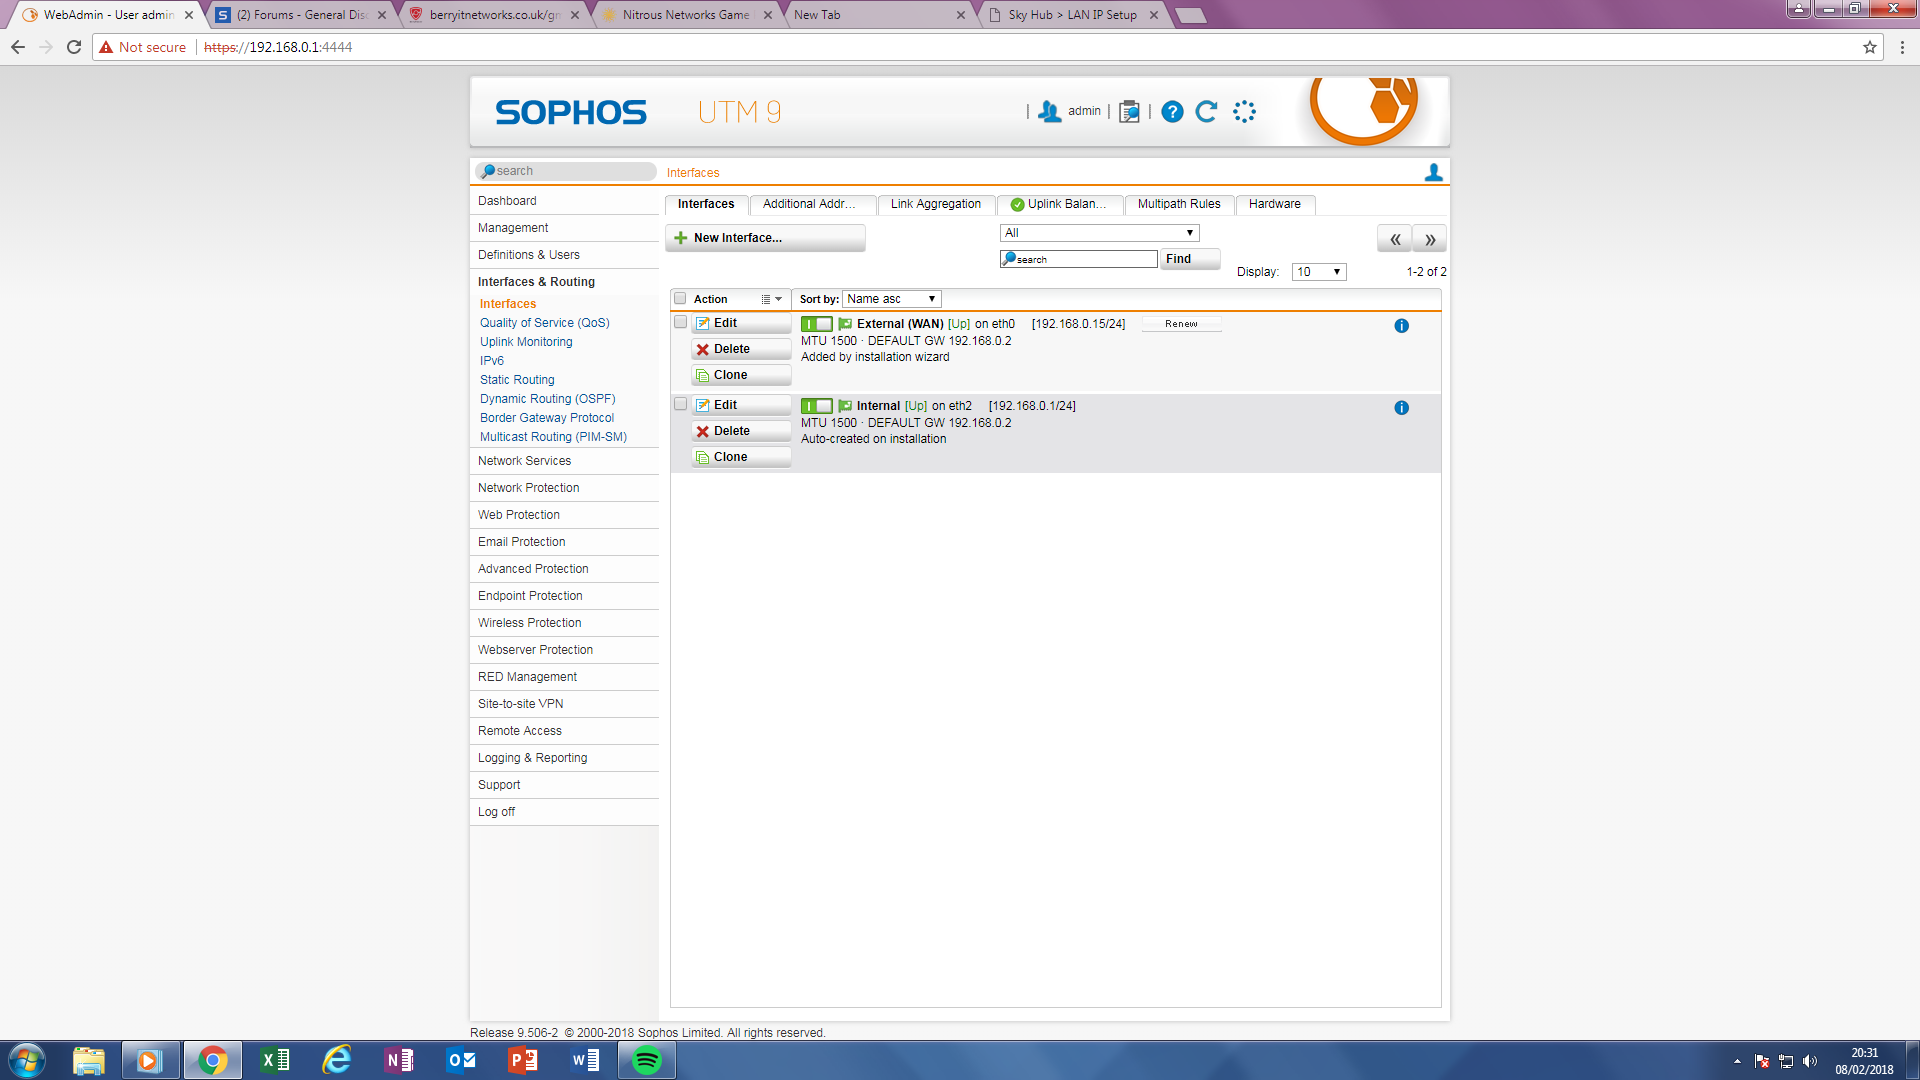Open the blue help question mark icon
Image resolution: width=1920 pixels, height=1080 pixels.
(x=1172, y=112)
